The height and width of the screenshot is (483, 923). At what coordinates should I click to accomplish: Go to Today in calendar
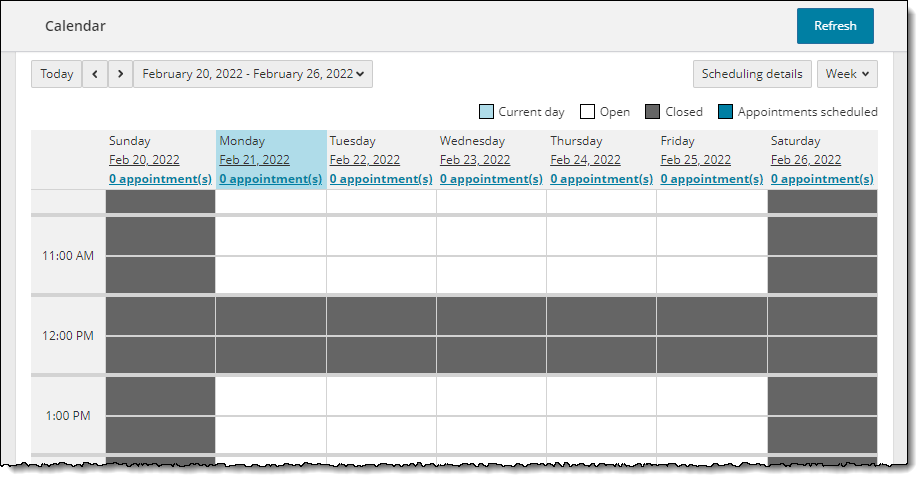57,74
